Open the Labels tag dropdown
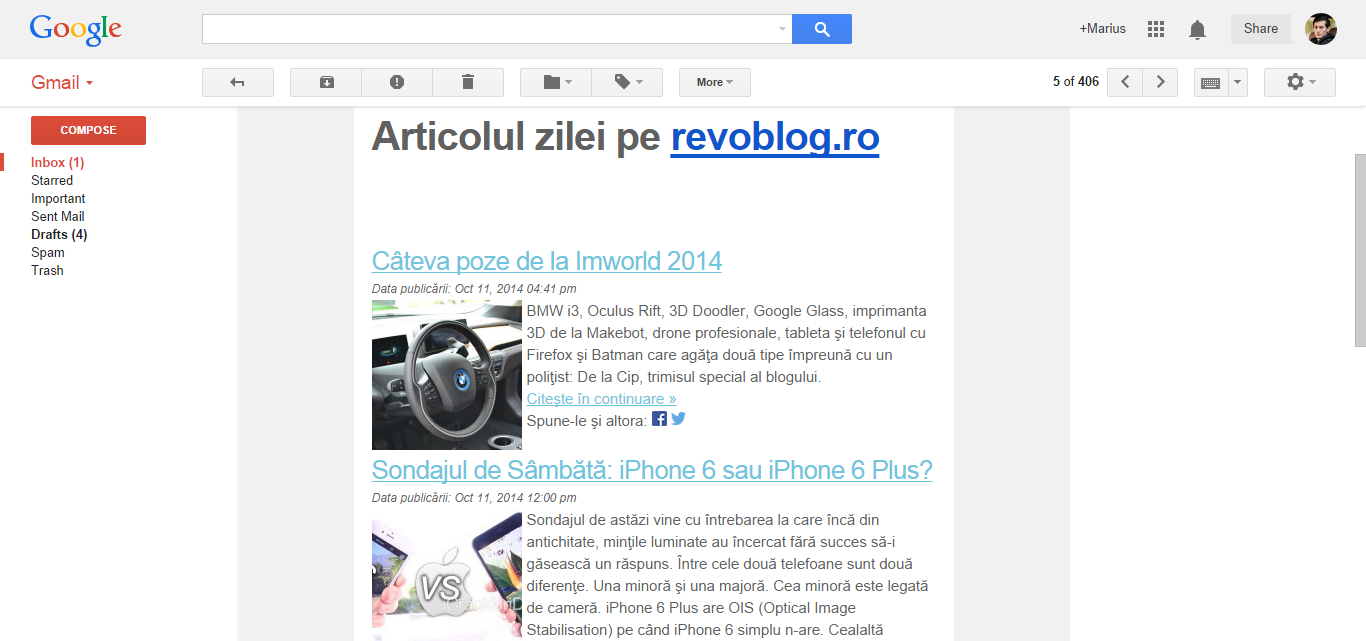1366x641 pixels. (627, 82)
